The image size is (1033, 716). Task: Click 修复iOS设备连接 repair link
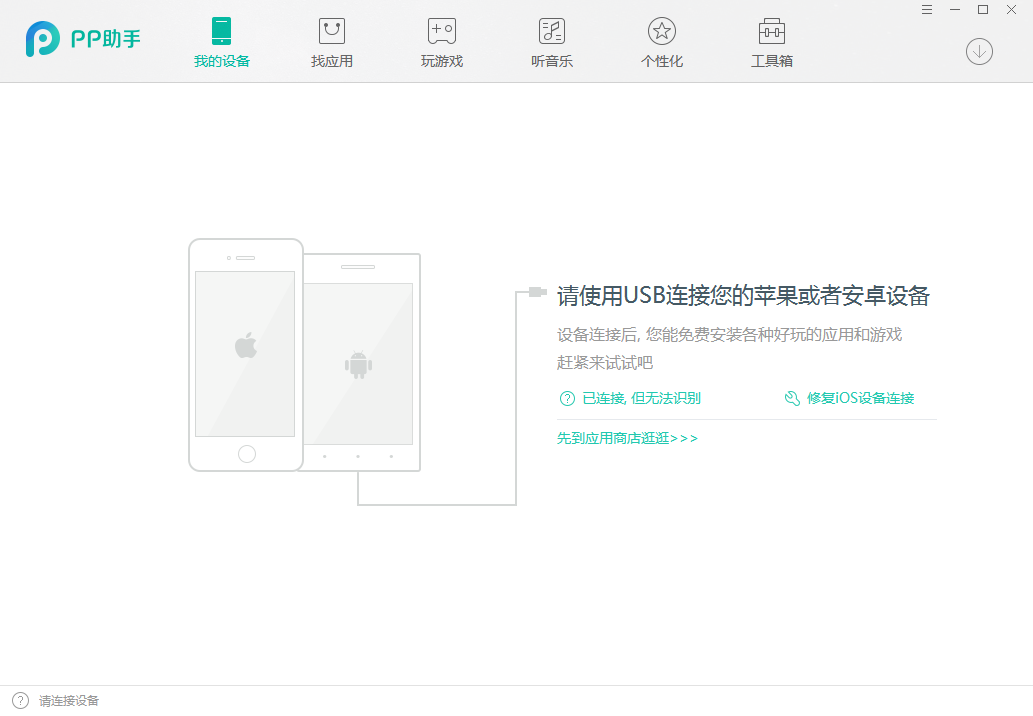860,397
